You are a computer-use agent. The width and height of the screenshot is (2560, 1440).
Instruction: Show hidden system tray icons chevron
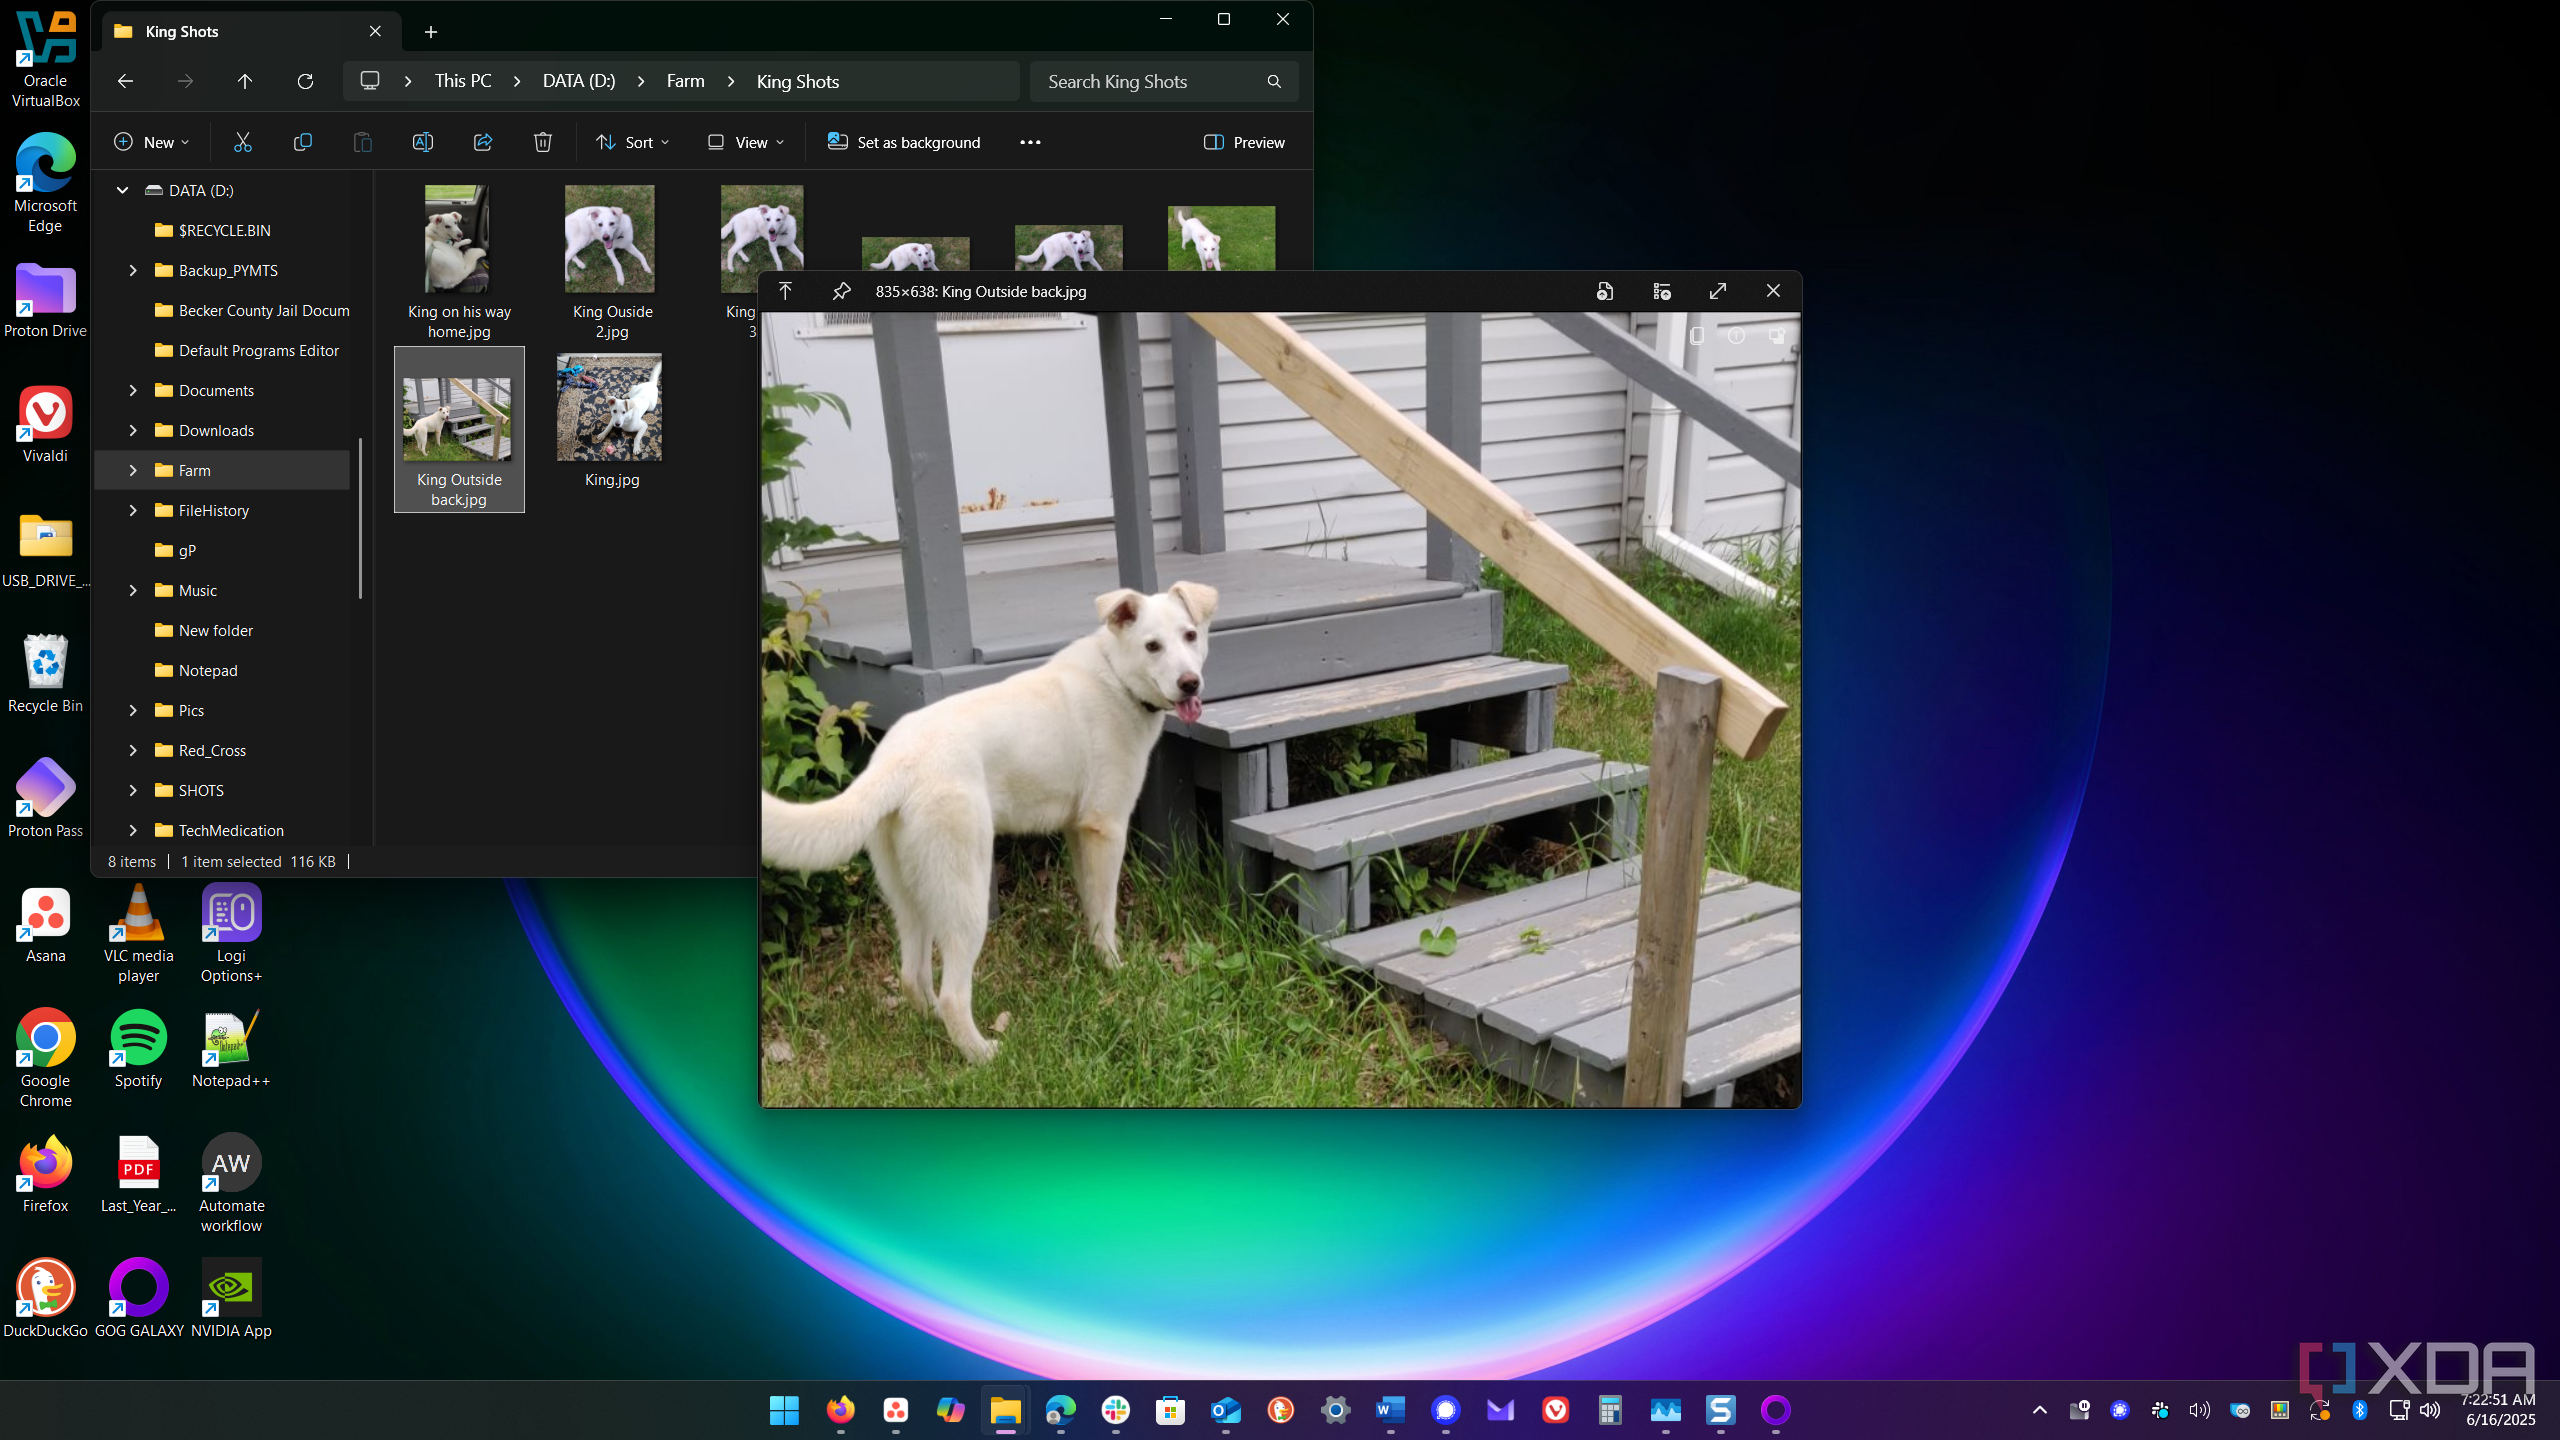click(2040, 1410)
